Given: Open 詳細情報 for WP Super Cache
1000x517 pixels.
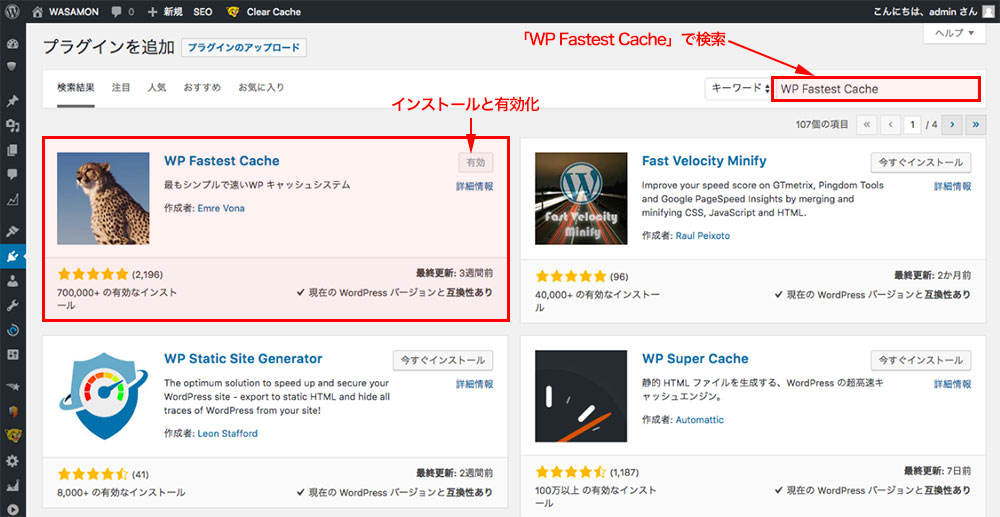Looking at the screenshot, I should 953,384.
